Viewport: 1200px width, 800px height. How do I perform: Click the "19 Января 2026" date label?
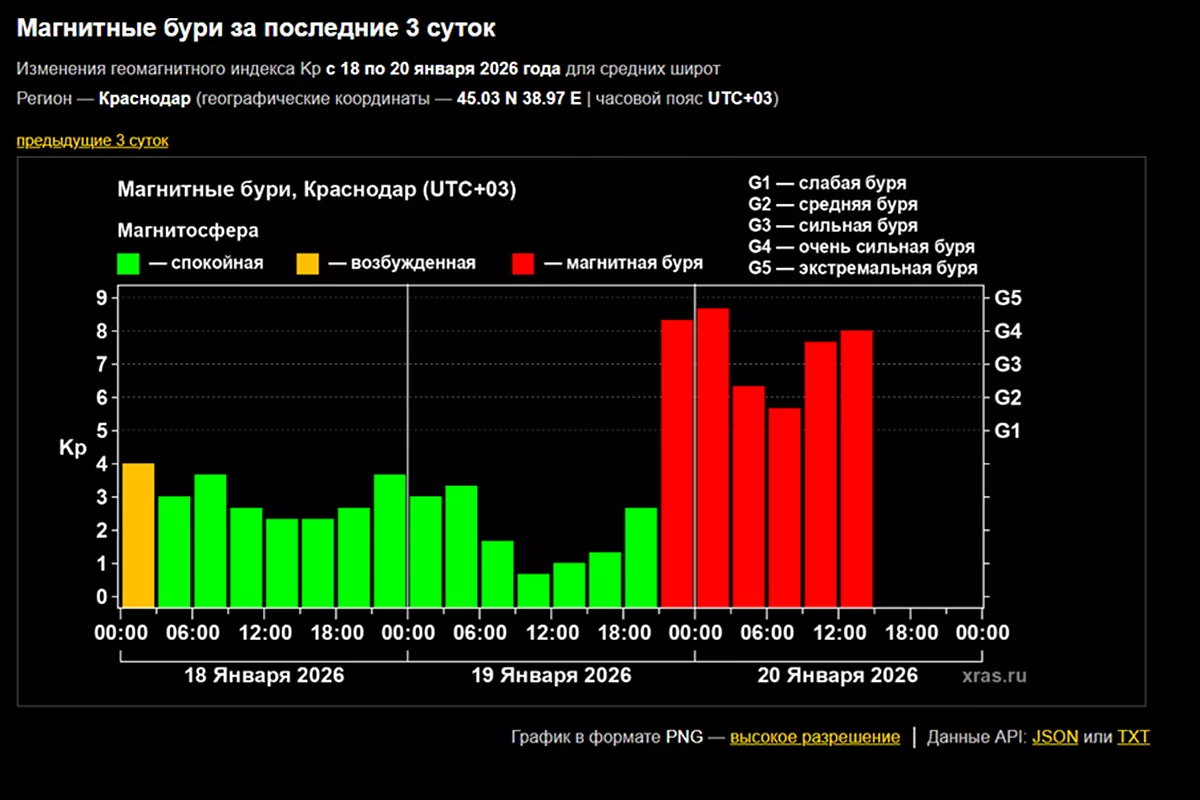pos(551,675)
